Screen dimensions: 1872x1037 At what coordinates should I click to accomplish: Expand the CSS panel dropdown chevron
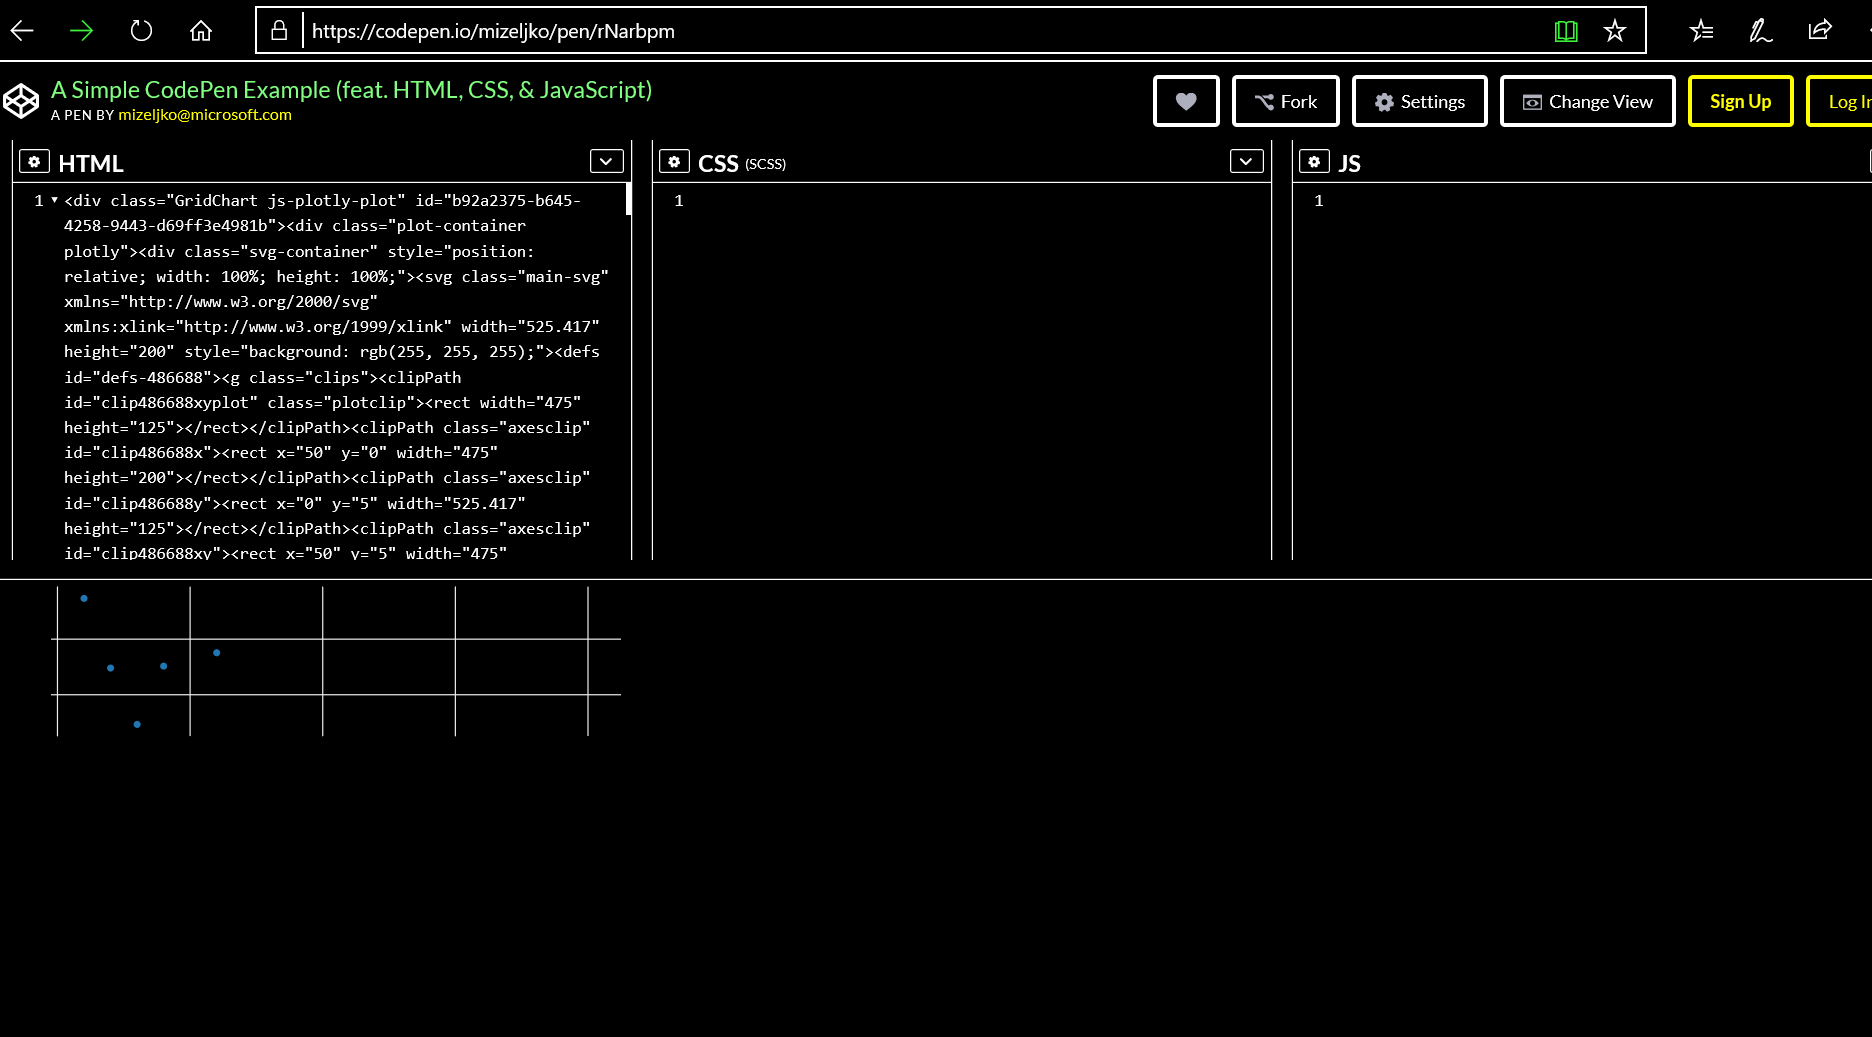click(x=1246, y=161)
